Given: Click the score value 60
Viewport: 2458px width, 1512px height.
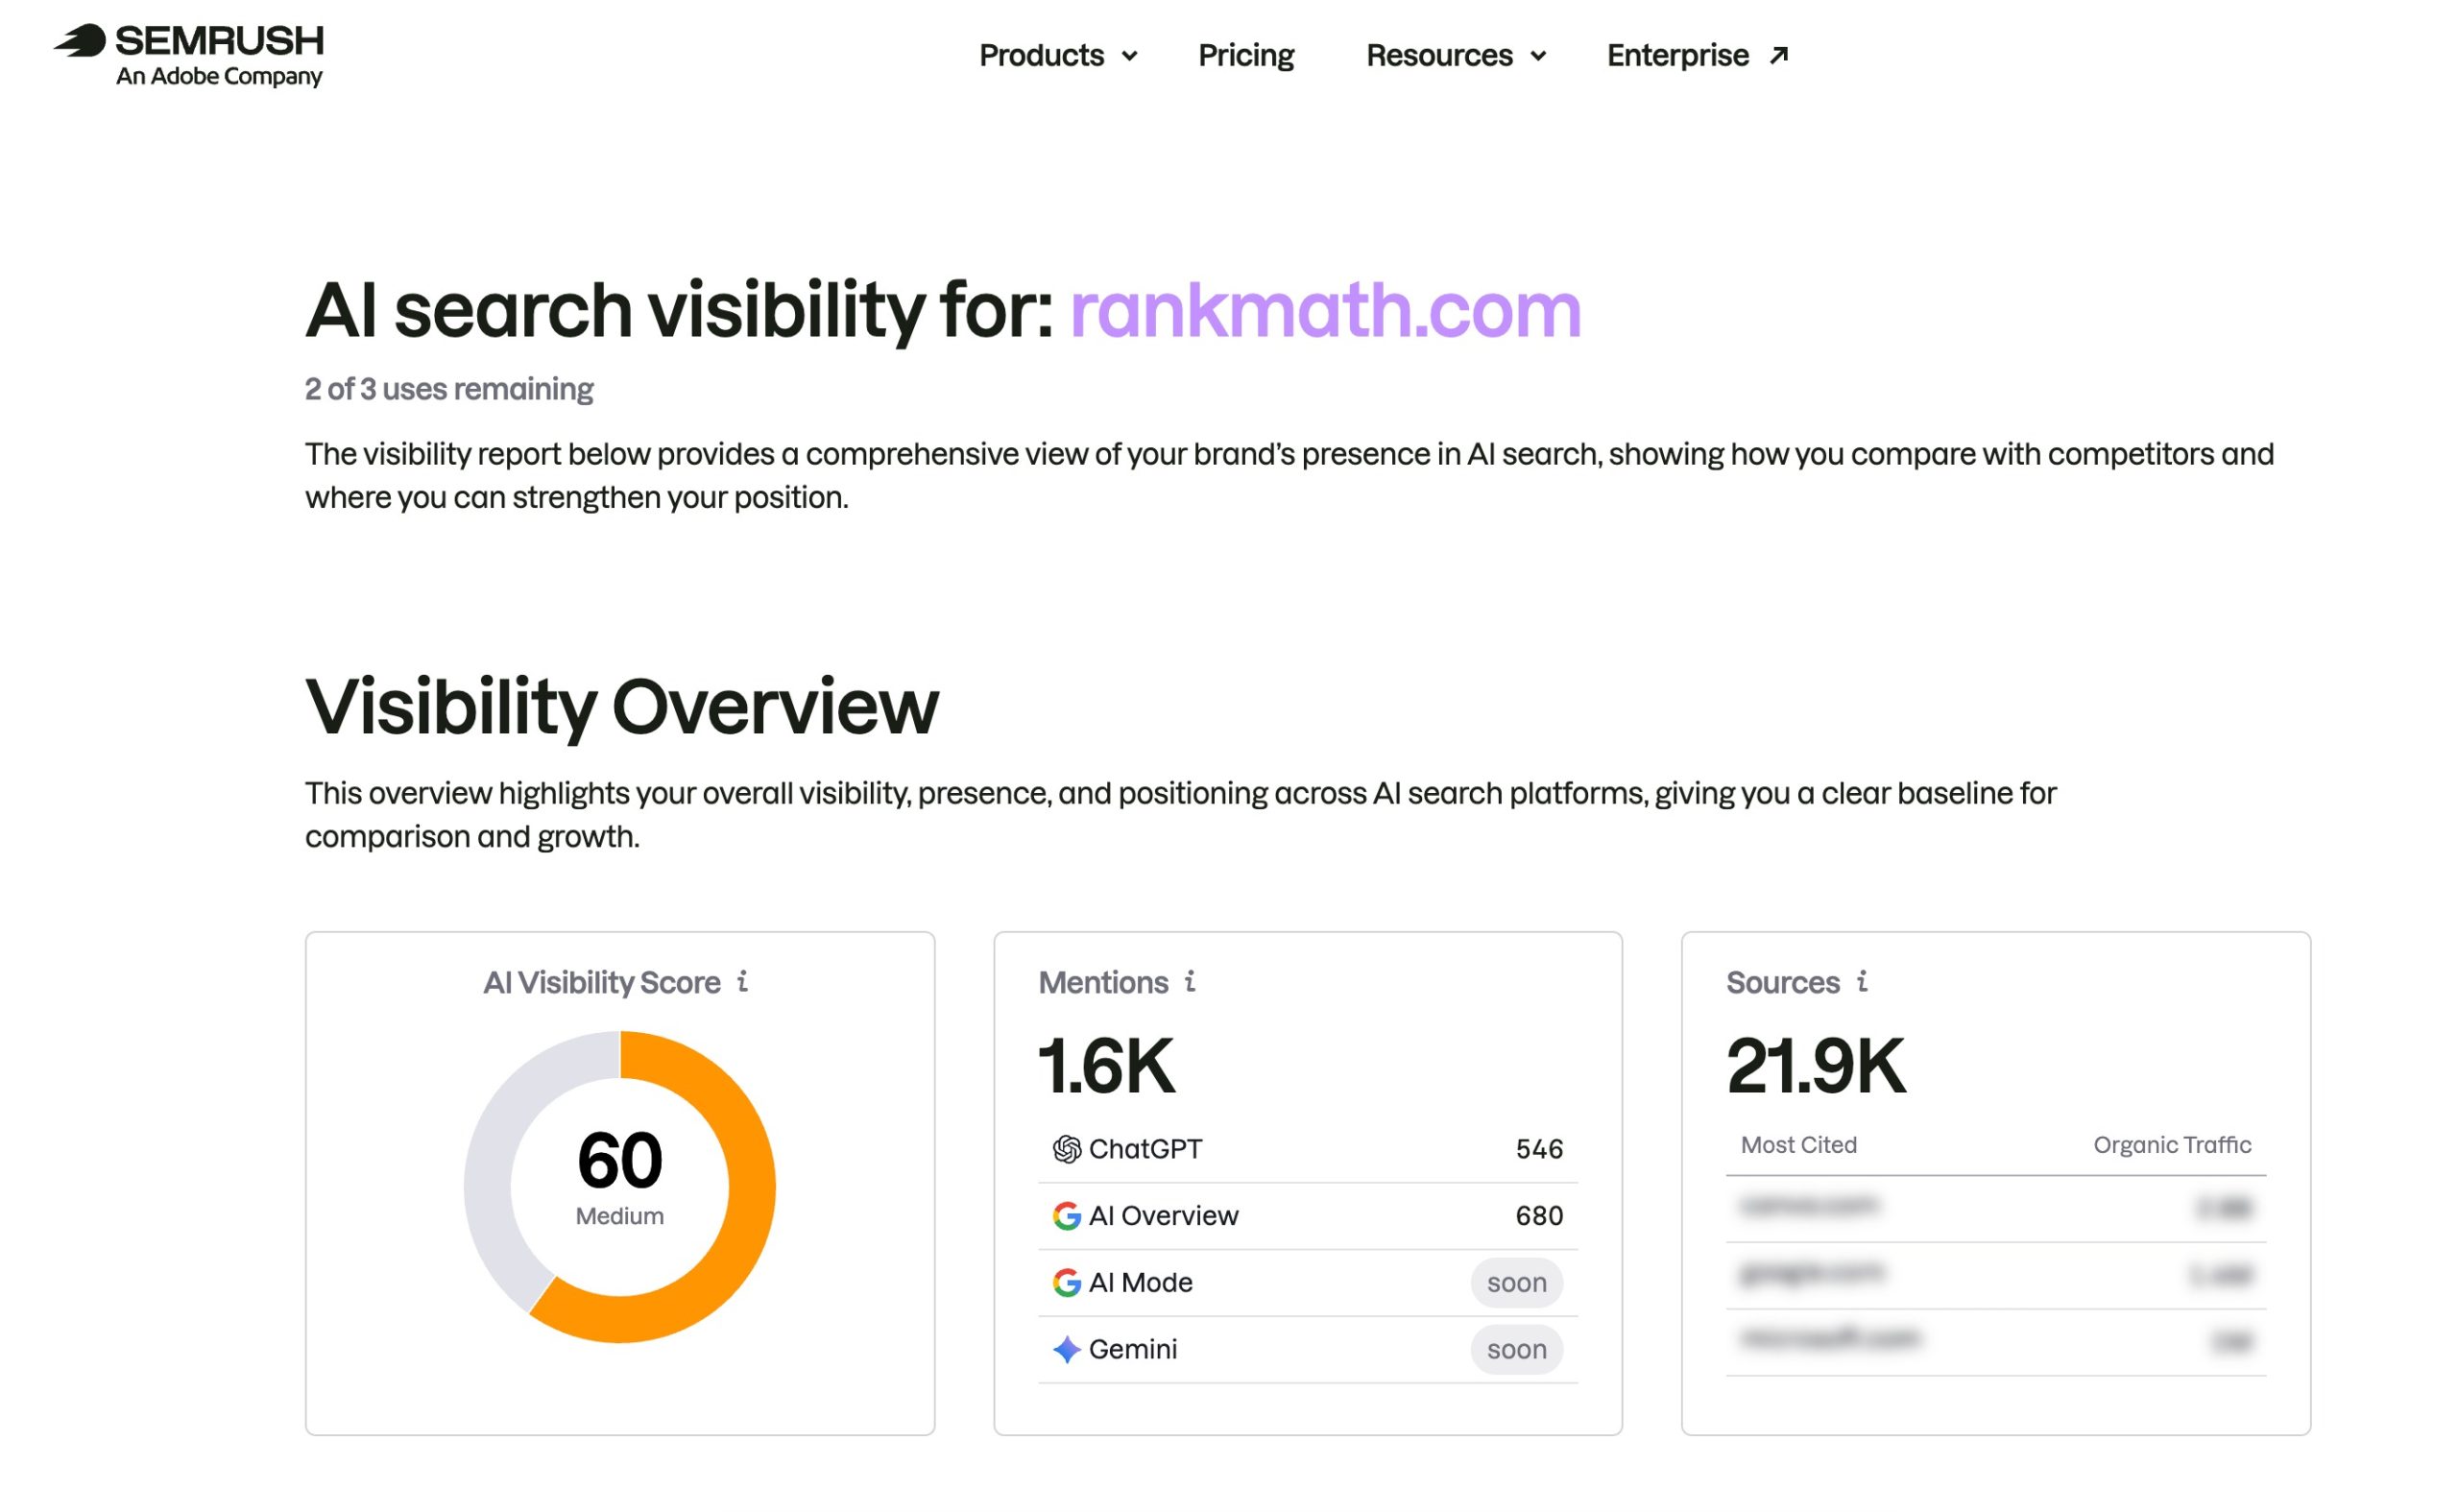Looking at the screenshot, I should [620, 1161].
